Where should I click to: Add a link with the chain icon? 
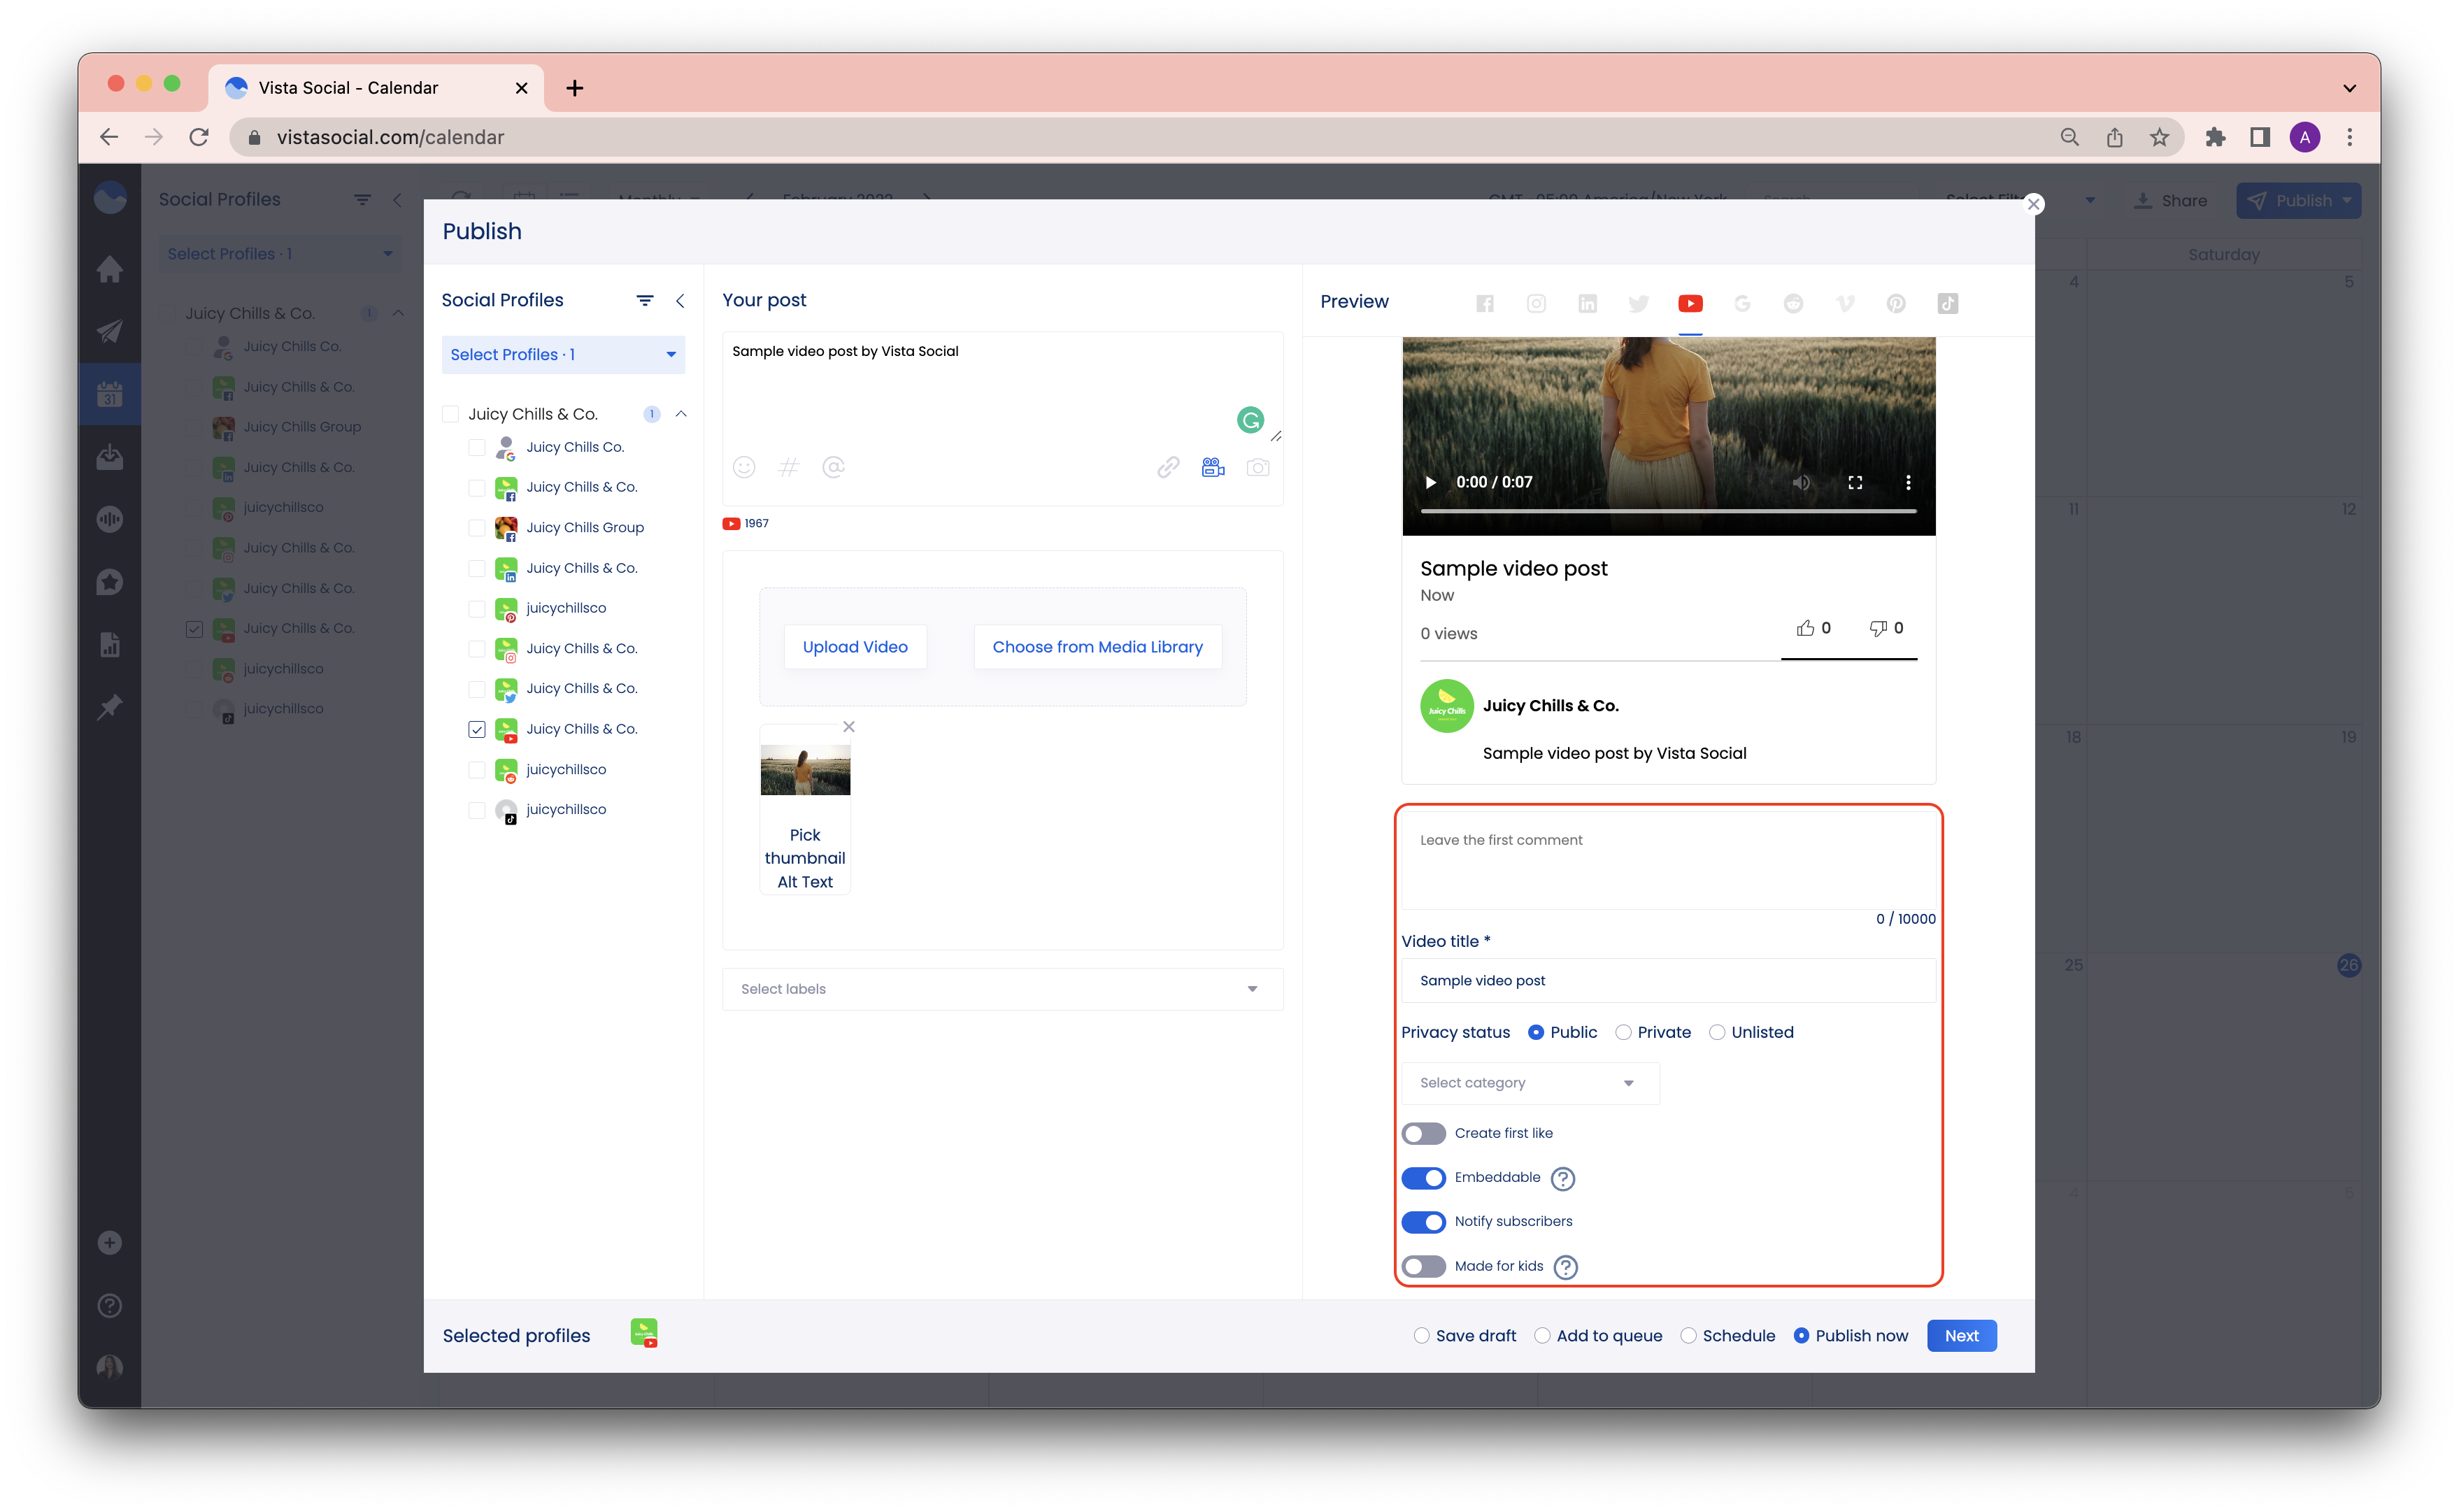pyautogui.click(x=1167, y=467)
